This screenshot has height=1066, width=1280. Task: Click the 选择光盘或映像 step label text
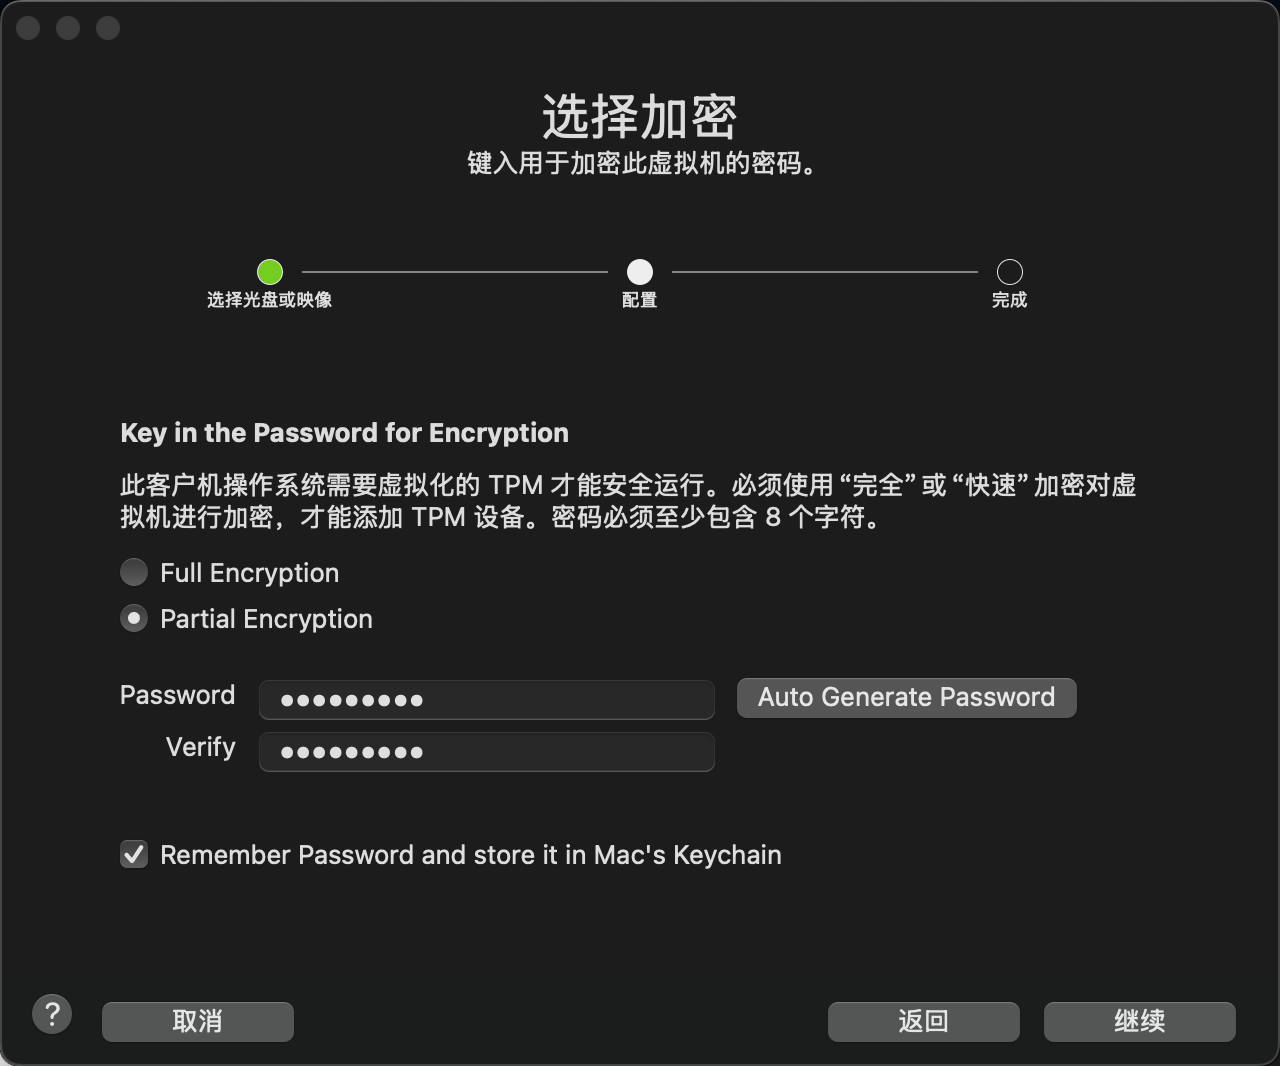tap(270, 300)
